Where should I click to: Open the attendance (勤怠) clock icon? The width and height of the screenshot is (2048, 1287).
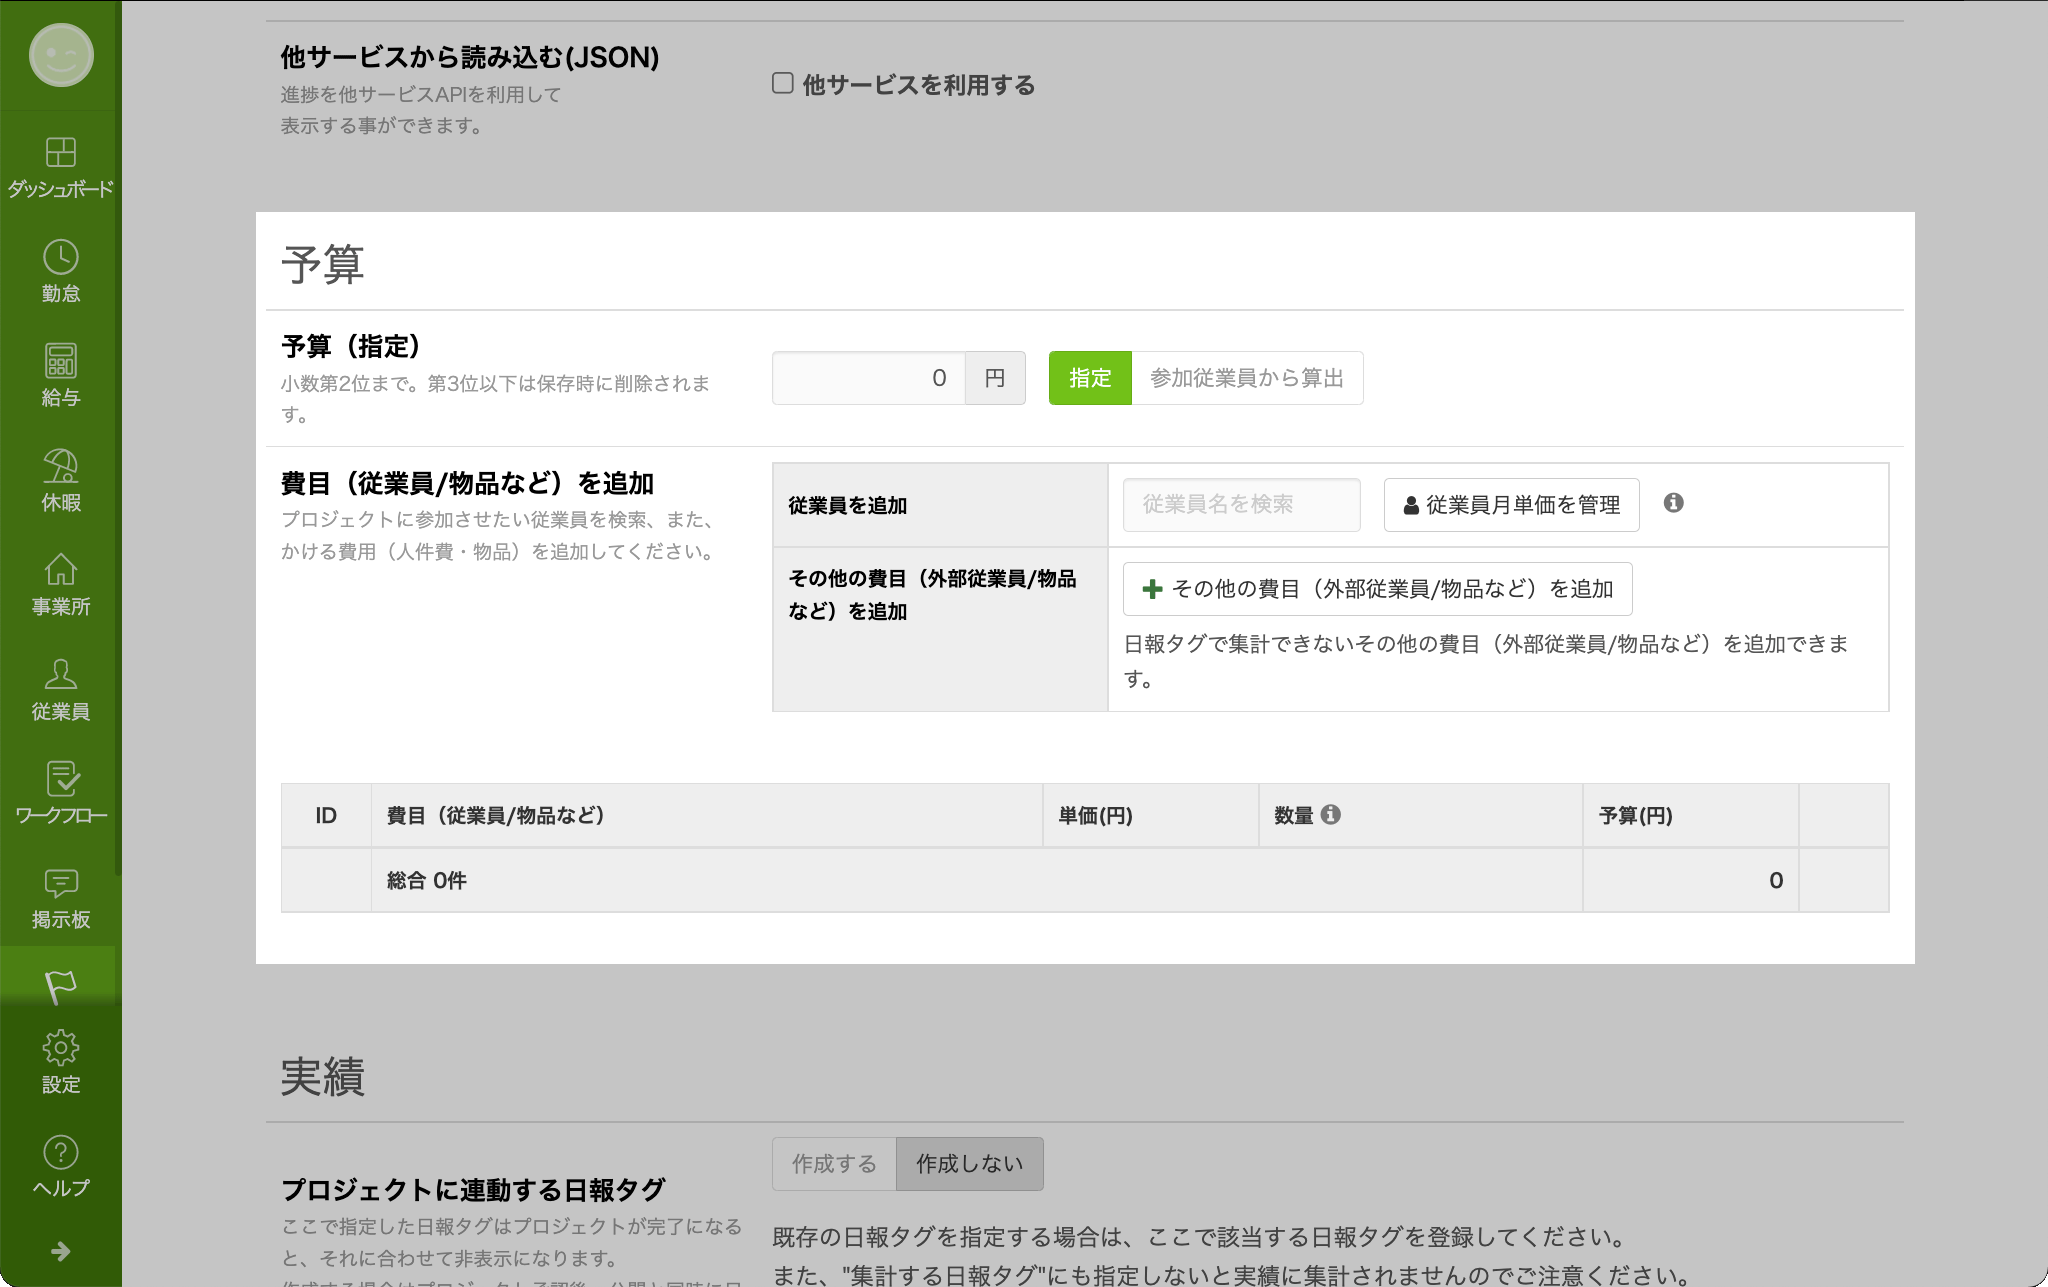click(x=60, y=270)
